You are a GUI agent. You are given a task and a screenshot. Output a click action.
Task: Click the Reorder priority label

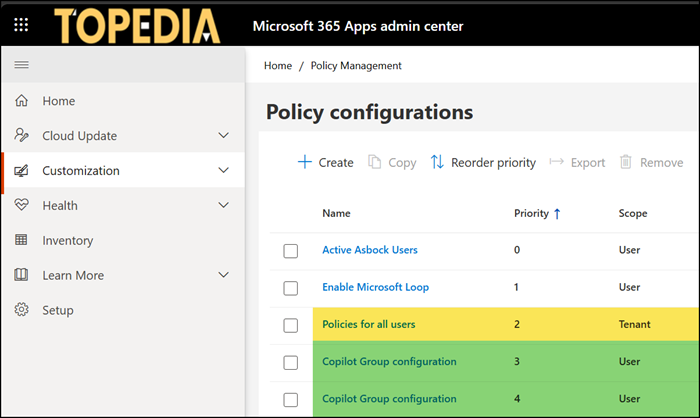493,163
